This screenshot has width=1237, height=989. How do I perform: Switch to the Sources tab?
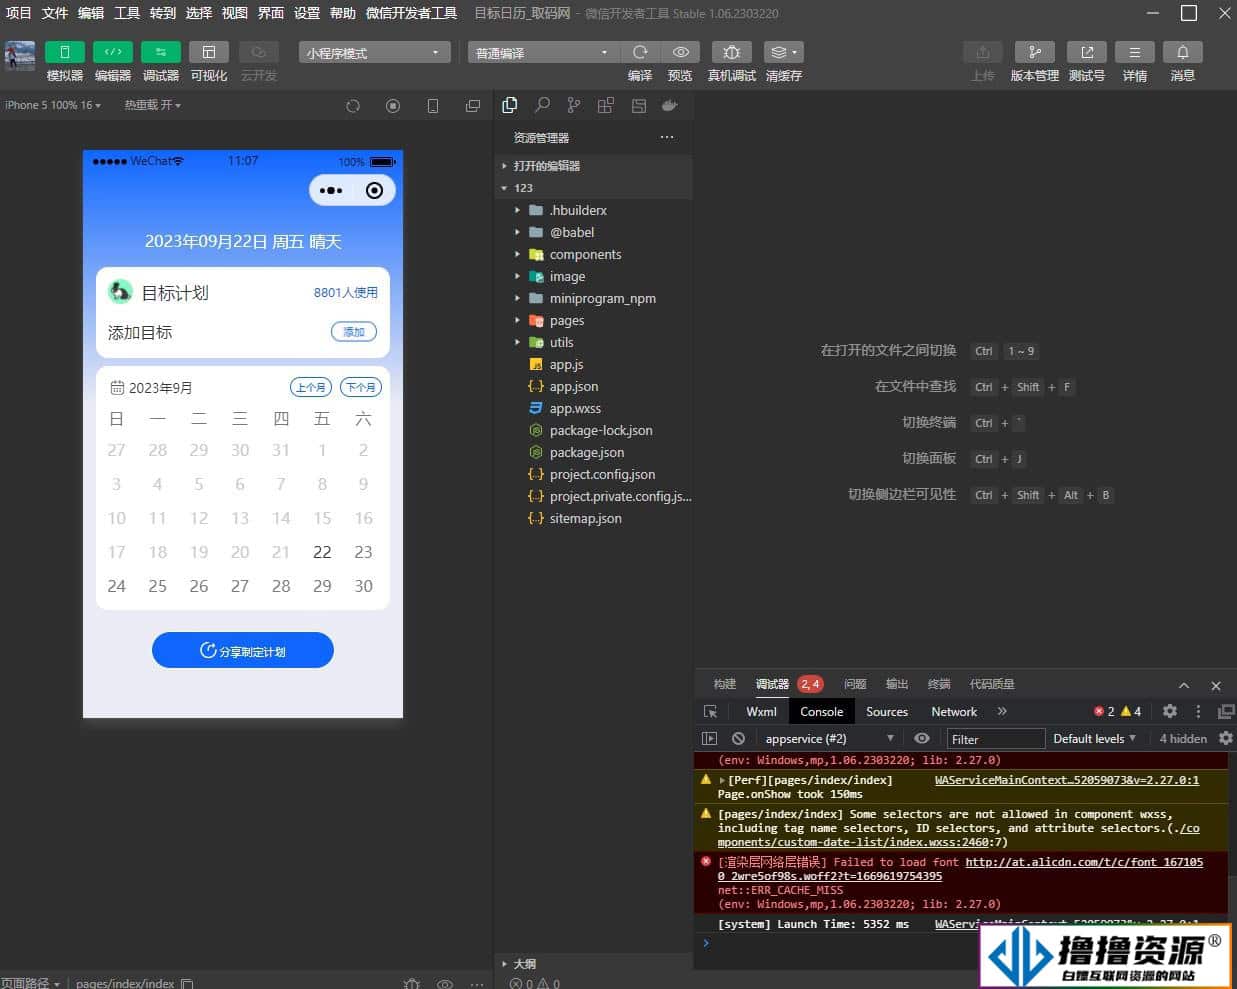[887, 711]
